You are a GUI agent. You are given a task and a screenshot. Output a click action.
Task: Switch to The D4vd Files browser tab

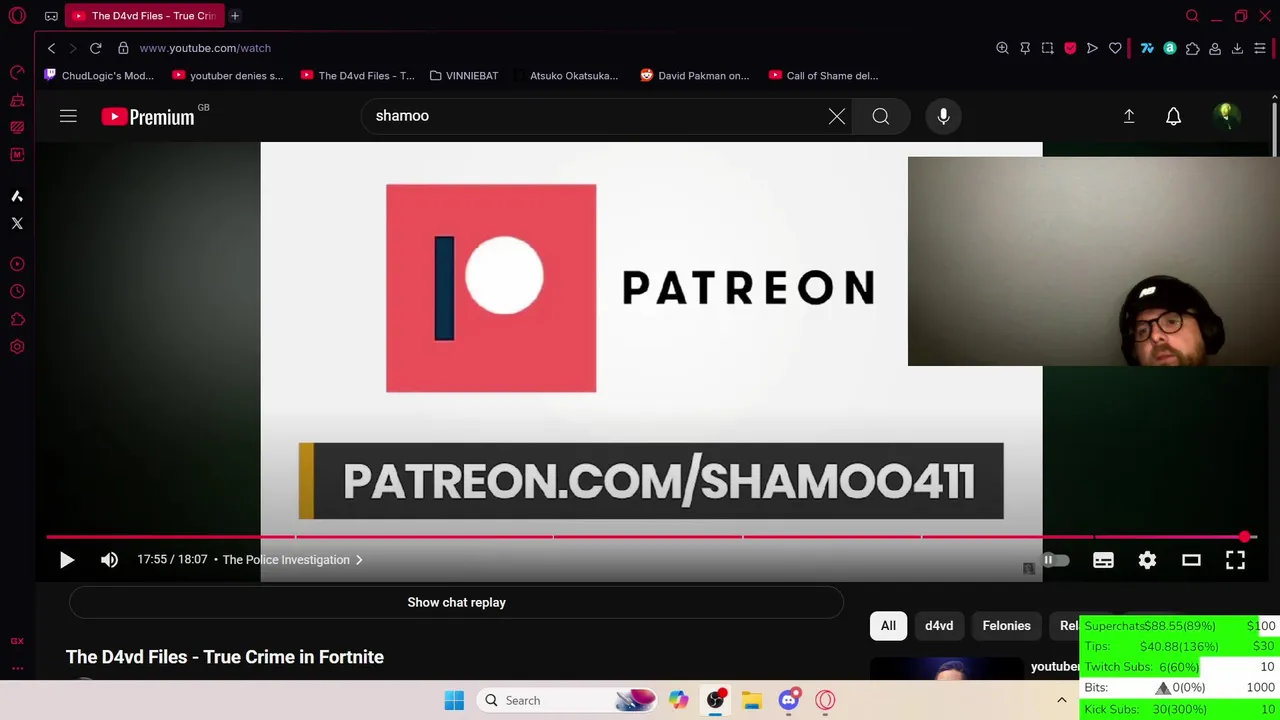point(146,16)
